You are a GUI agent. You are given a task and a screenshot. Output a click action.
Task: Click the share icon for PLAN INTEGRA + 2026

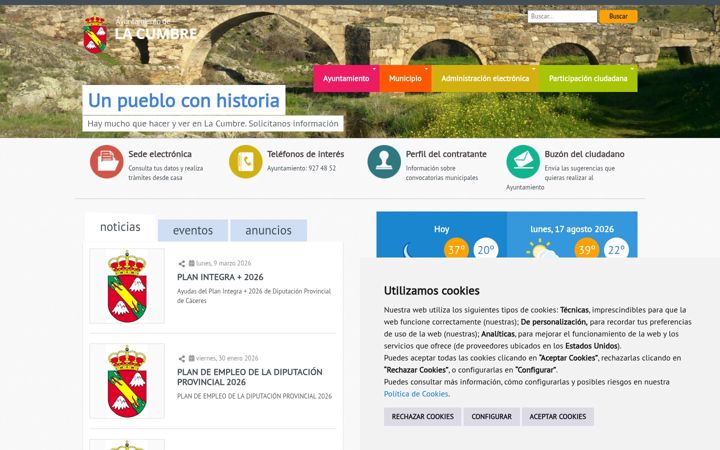tap(181, 264)
